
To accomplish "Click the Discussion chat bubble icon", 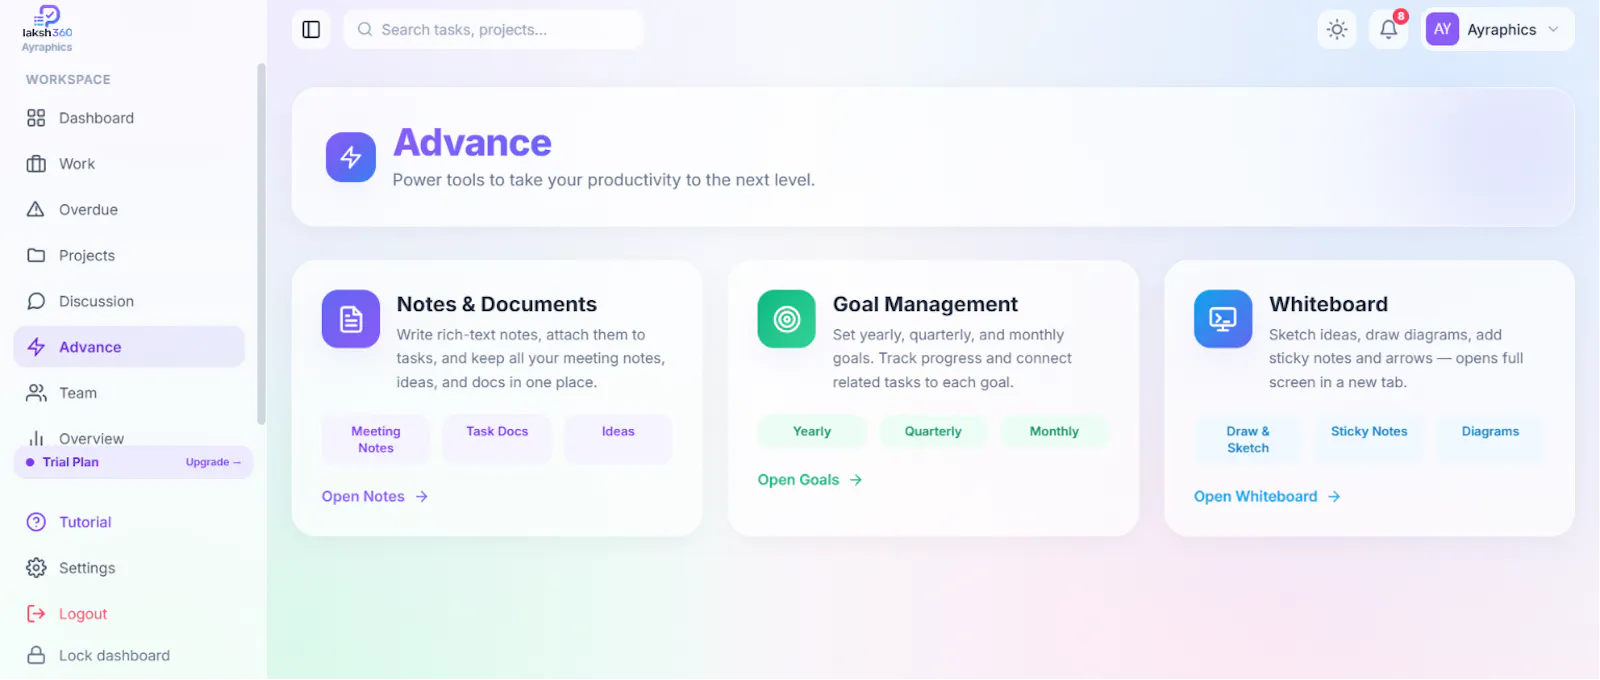I will [36, 302].
